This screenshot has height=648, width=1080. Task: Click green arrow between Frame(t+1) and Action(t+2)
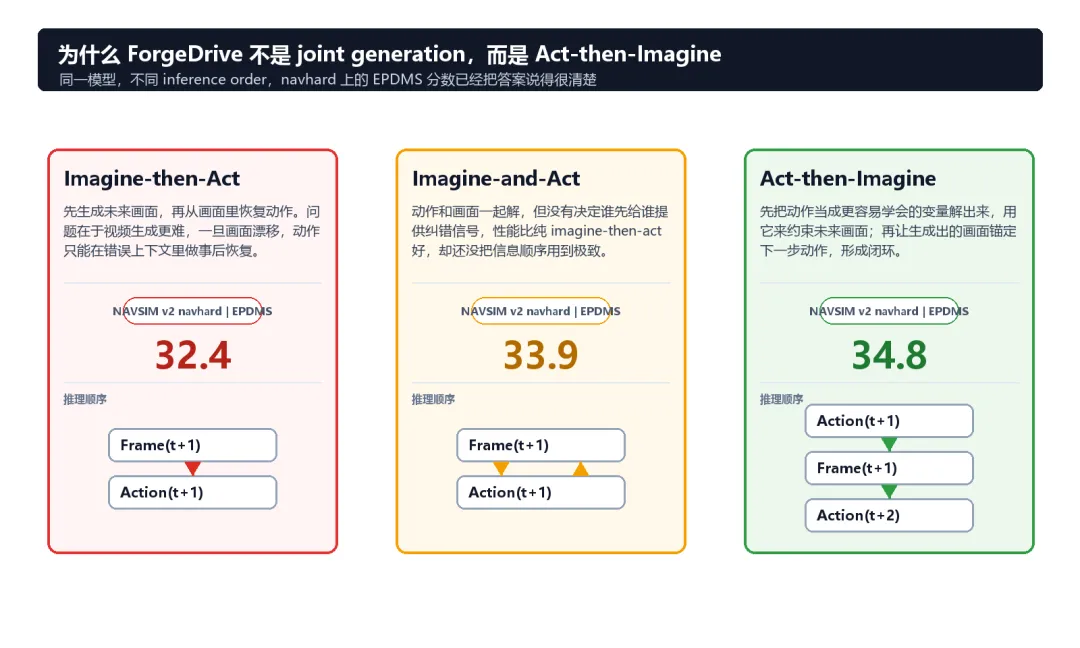click(889, 491)
